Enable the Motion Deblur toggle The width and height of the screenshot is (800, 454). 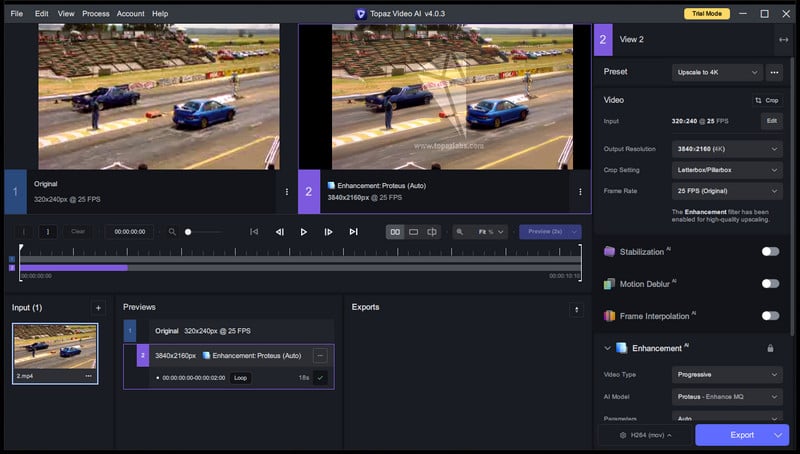coord(770,284)
